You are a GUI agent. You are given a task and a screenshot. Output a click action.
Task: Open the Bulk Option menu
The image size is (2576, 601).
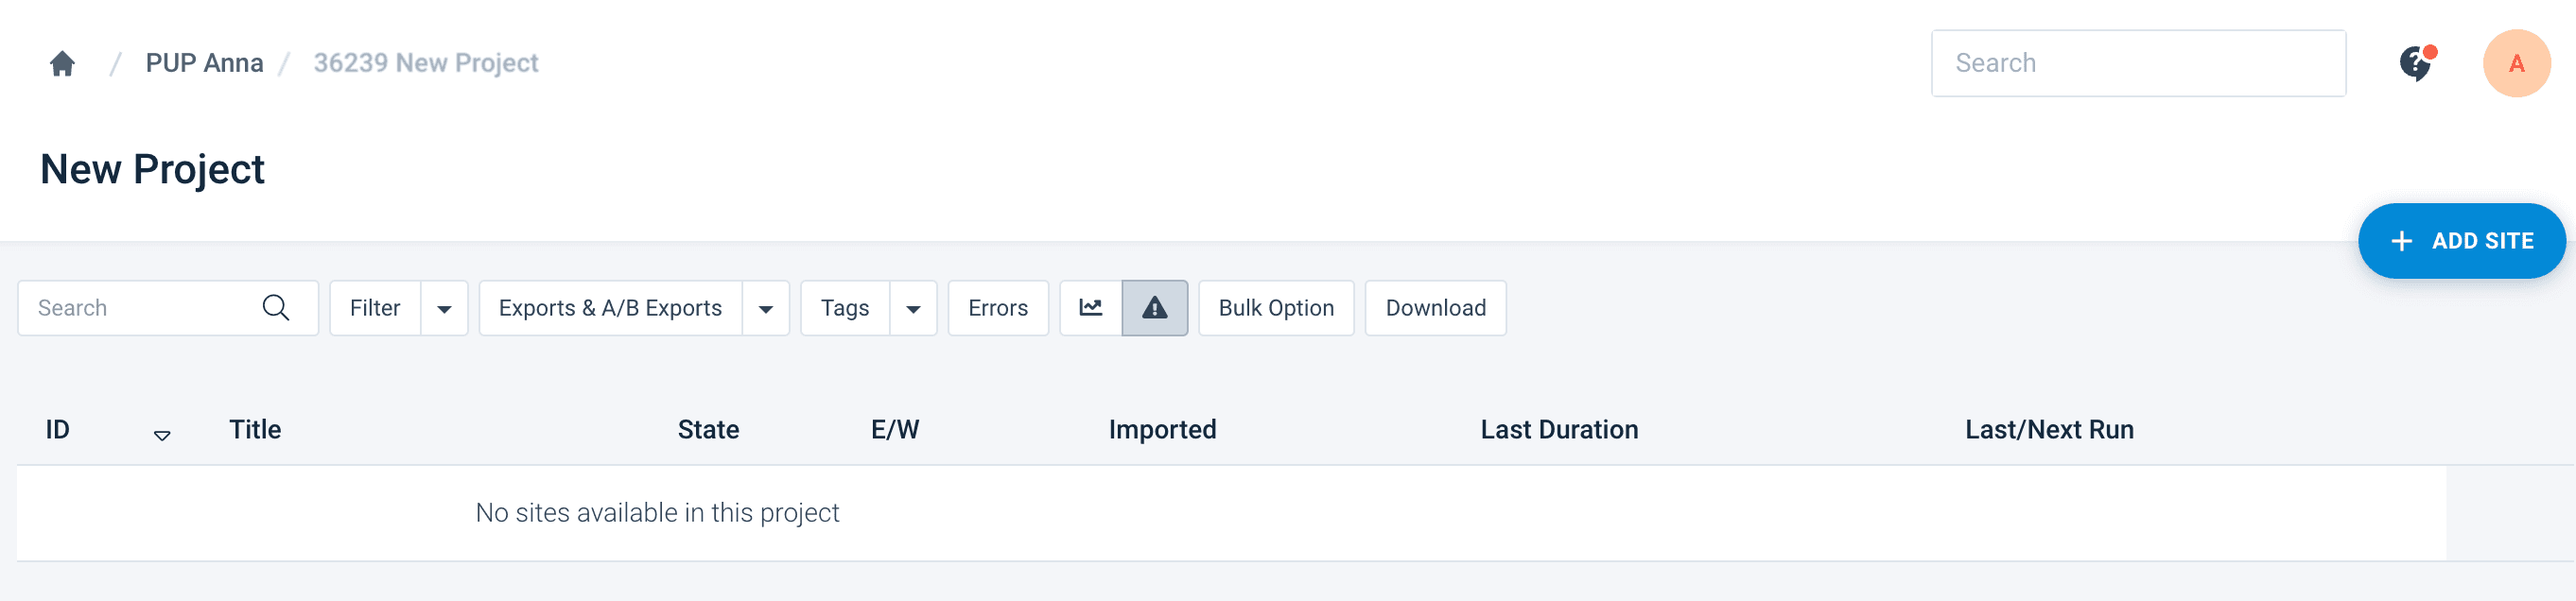click(x=1275, y=308)
